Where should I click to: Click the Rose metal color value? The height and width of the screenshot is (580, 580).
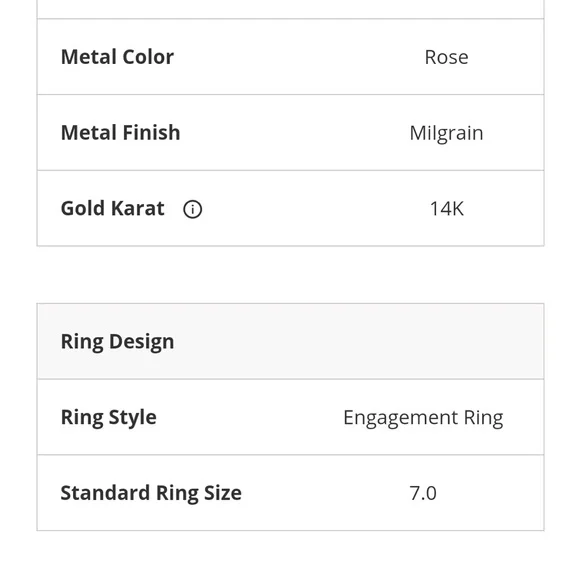tap(446, 57)
